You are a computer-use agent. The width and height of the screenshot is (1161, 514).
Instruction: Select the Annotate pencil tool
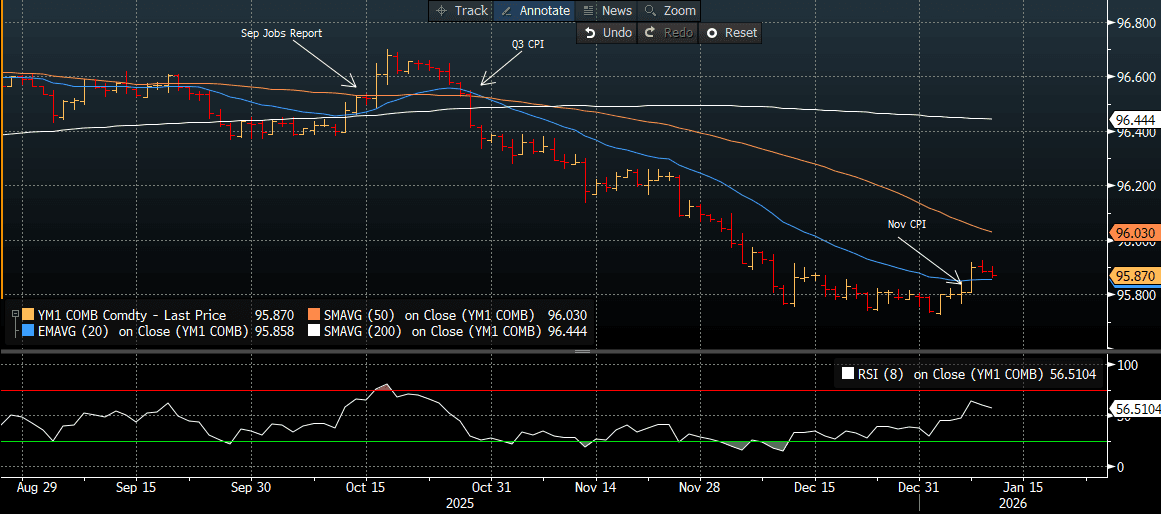(534, 10)
